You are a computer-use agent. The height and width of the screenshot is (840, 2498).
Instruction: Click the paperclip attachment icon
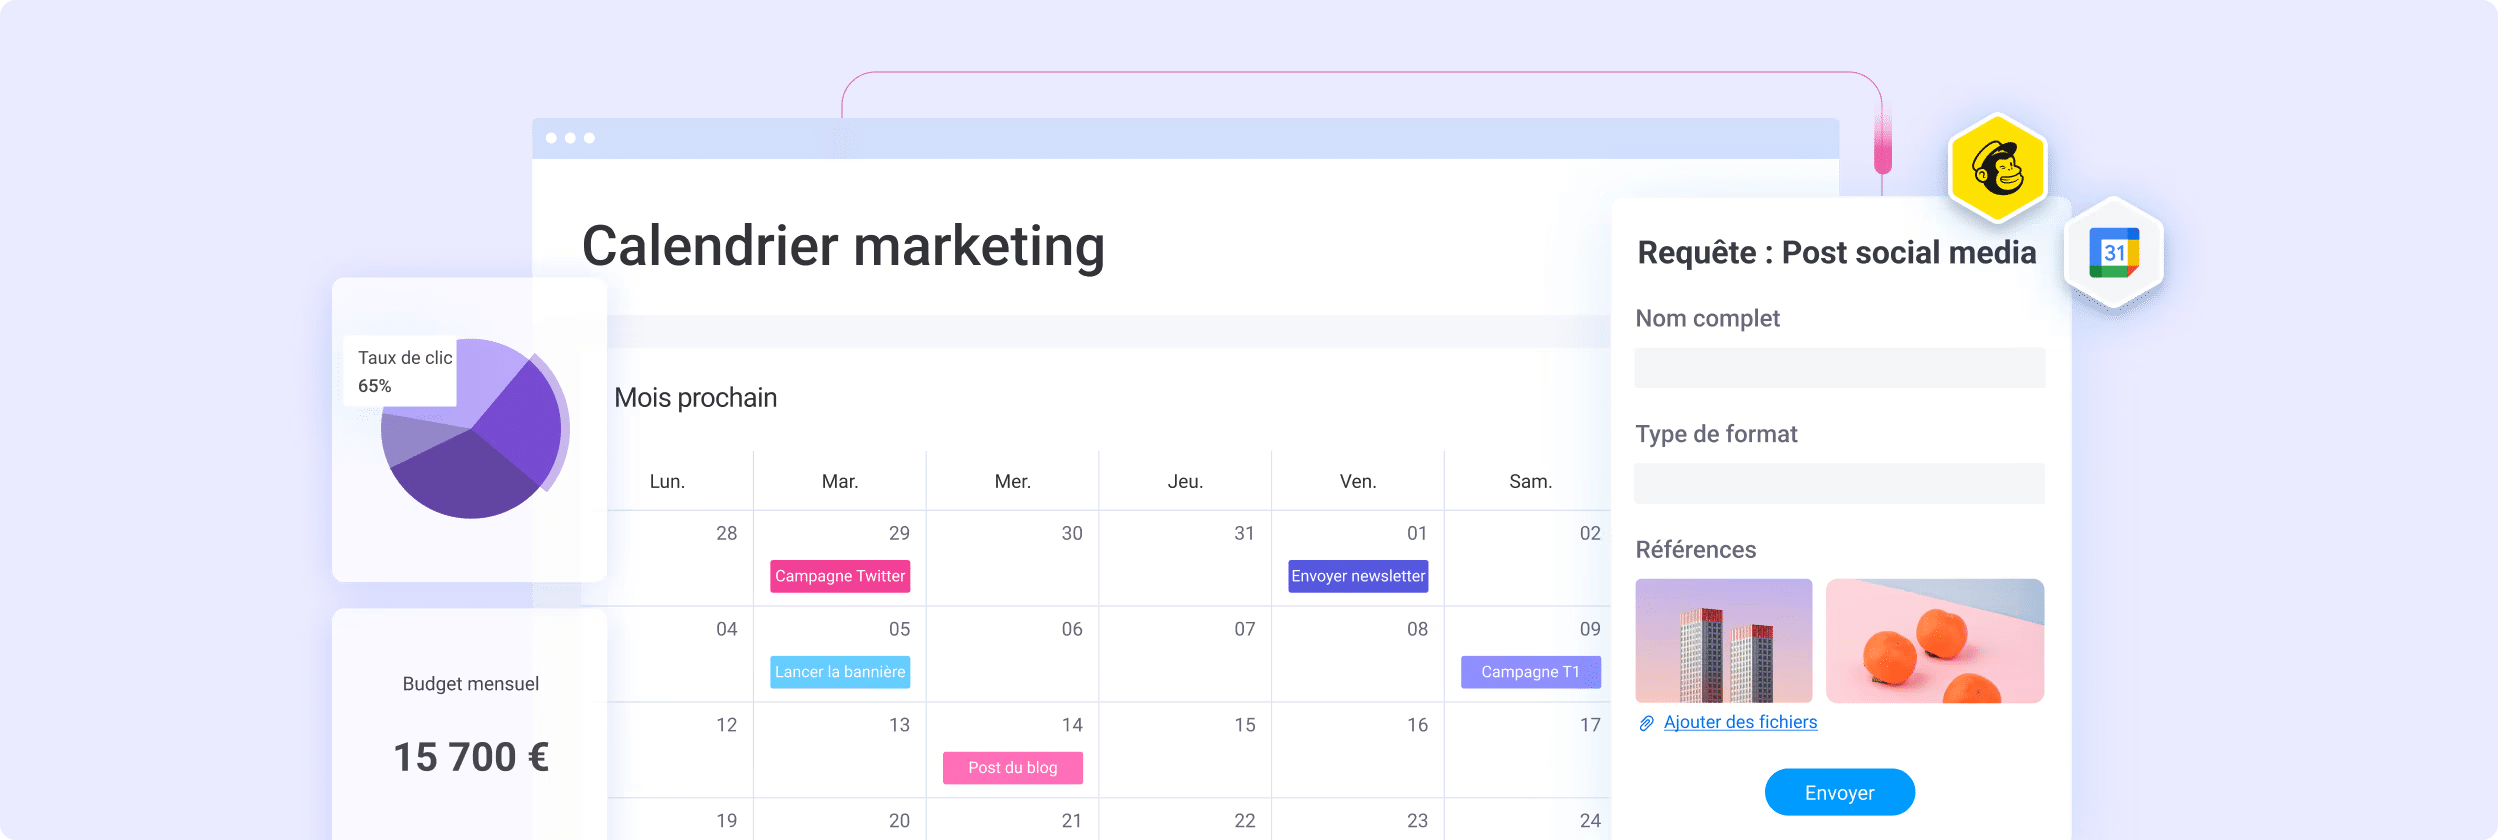coord(1646,723)
